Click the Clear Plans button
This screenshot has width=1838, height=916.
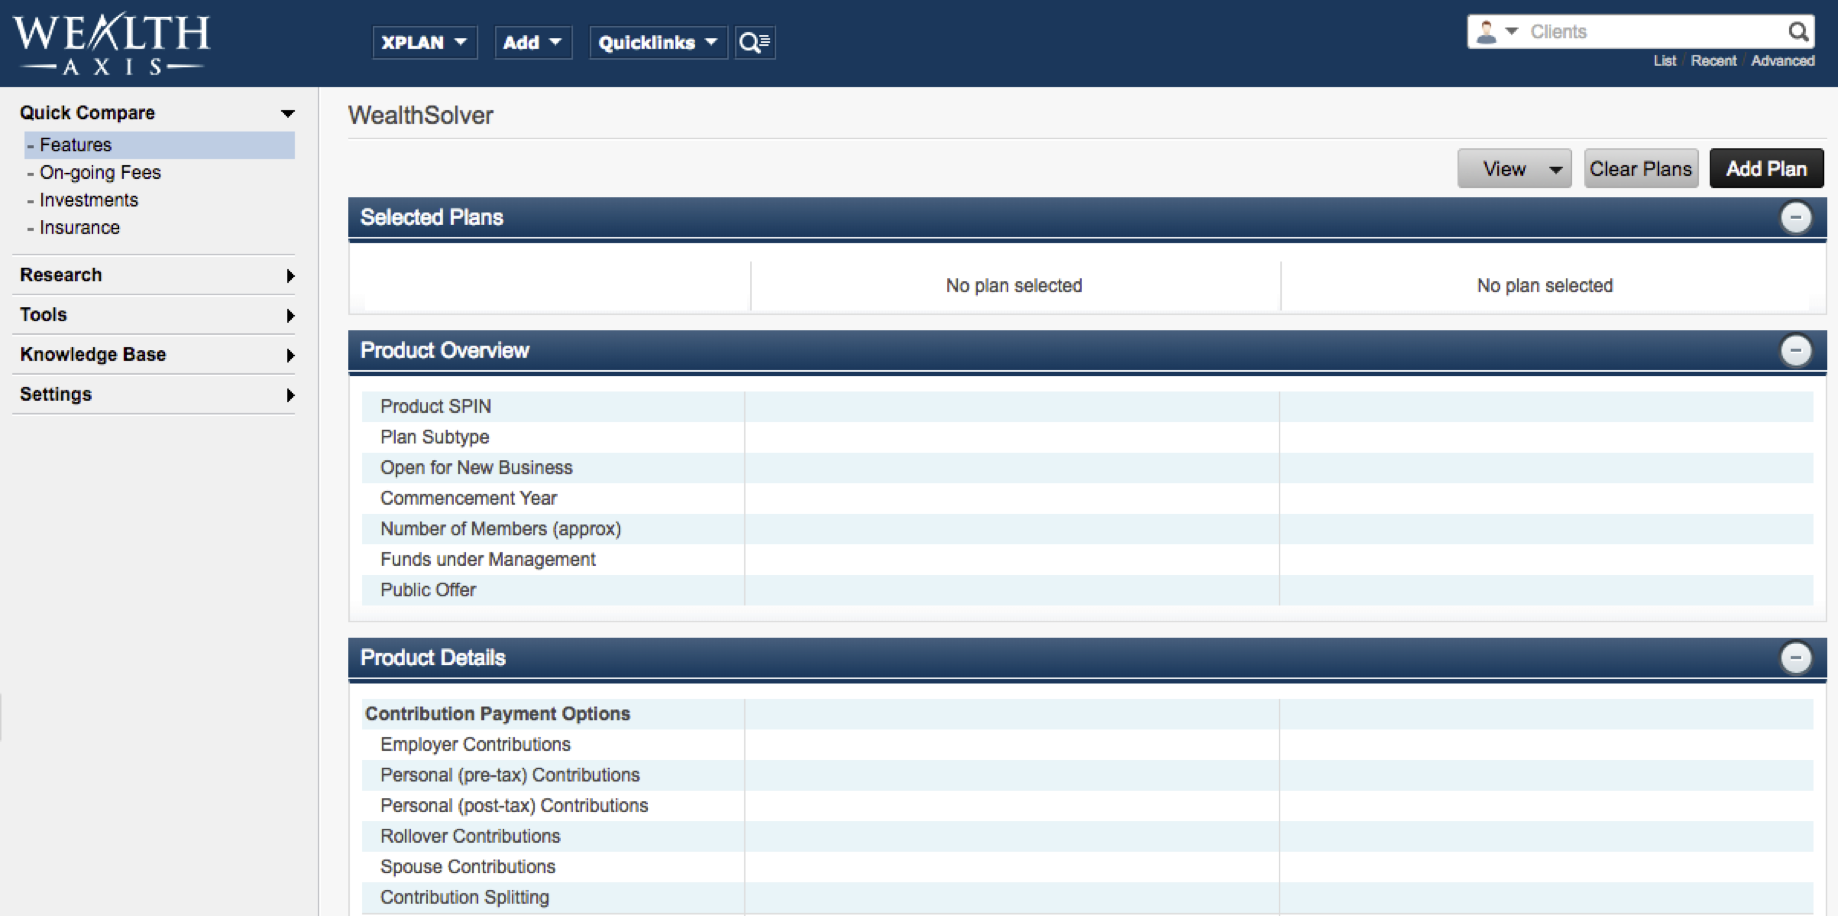pyautogui.click(x=1641, y=169)
